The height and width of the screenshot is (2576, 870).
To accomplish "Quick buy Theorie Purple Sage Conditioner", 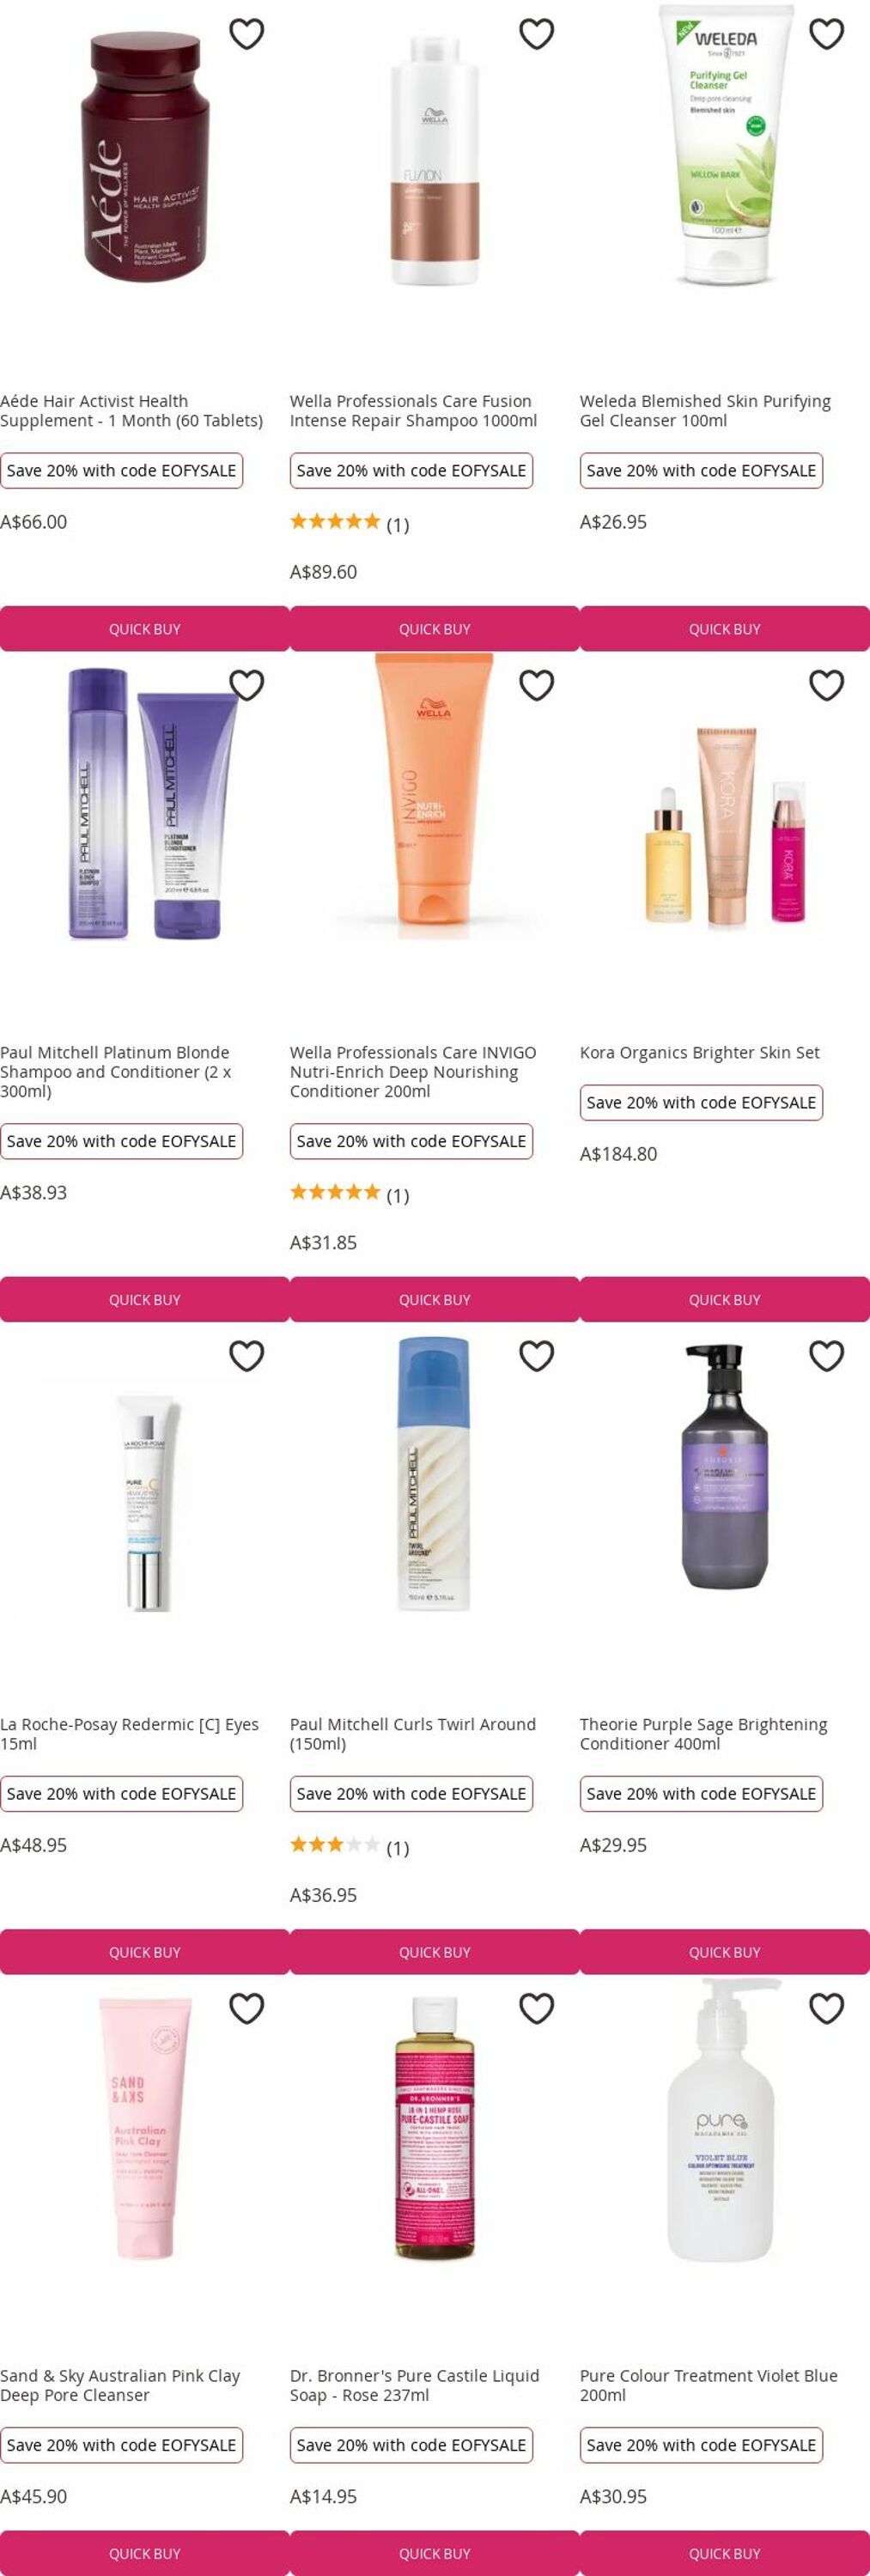I will [x=725, y=1952].
